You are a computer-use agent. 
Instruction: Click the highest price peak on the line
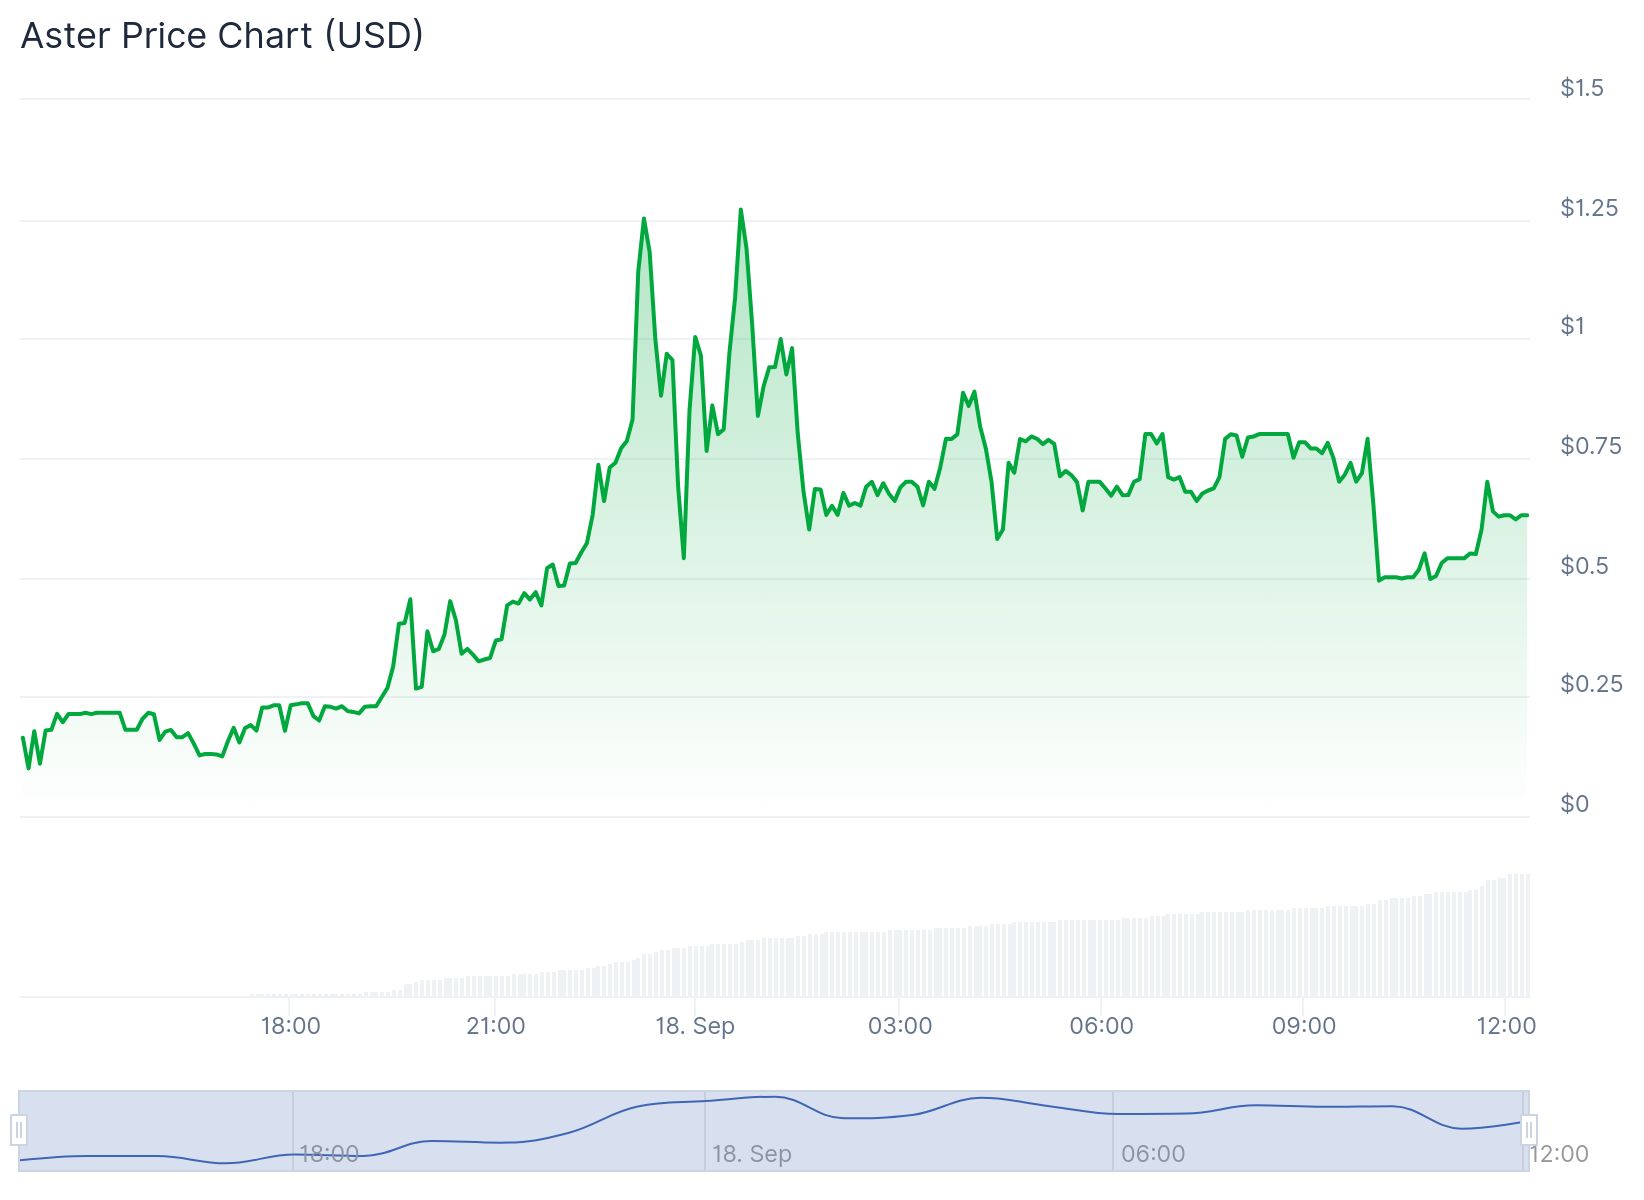[x=740, y=210]
